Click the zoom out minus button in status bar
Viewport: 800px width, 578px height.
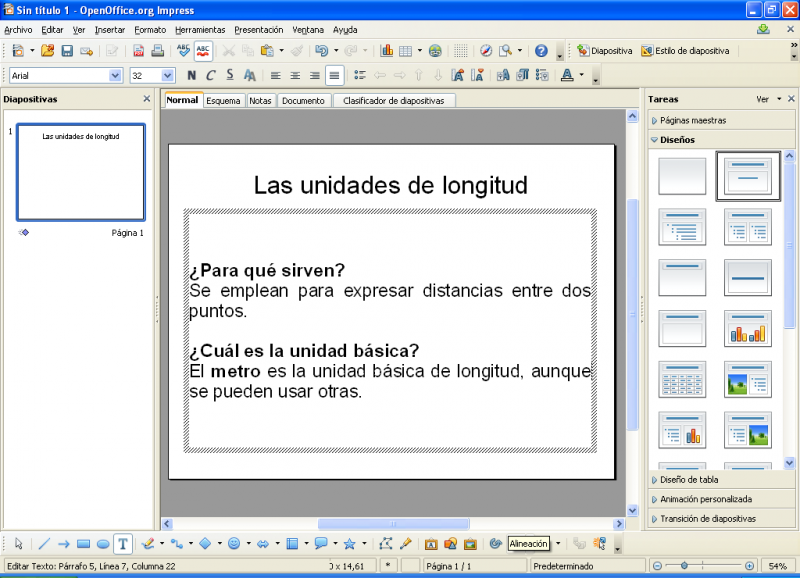(x=658, y=566)
